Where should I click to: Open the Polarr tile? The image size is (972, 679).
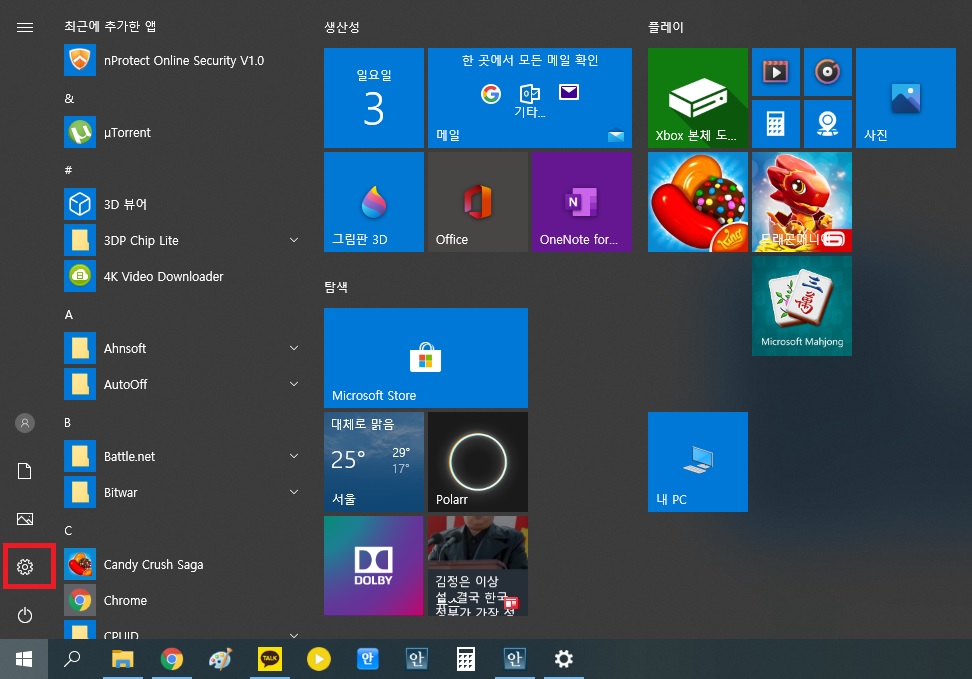point(478,462)
